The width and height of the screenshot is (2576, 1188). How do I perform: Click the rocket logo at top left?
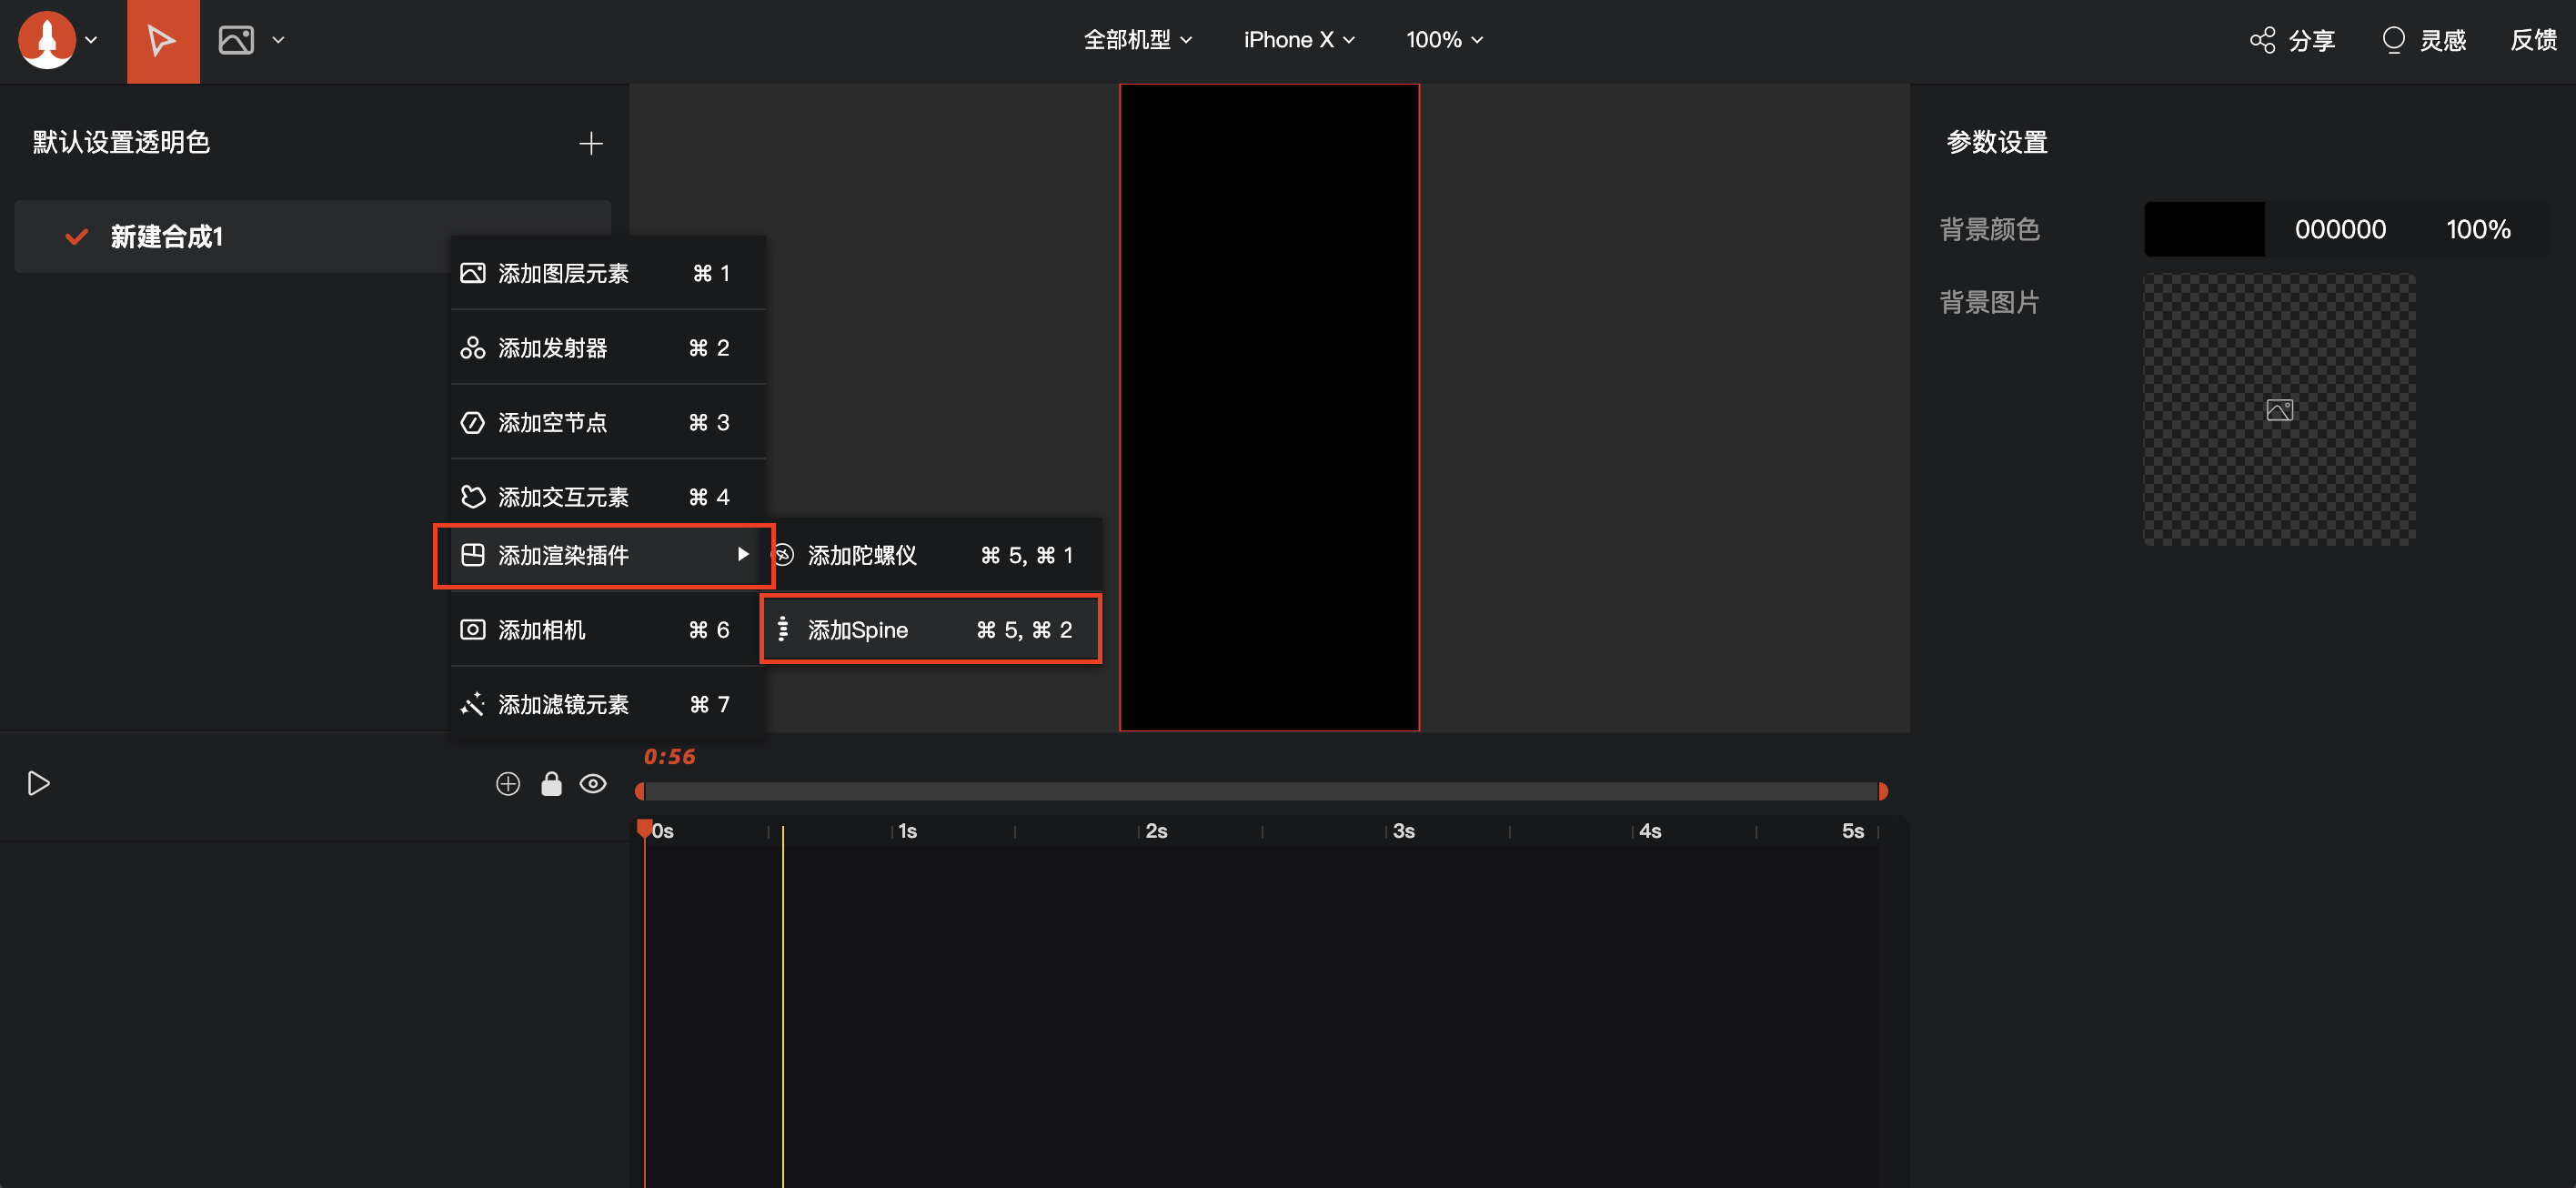47,40
